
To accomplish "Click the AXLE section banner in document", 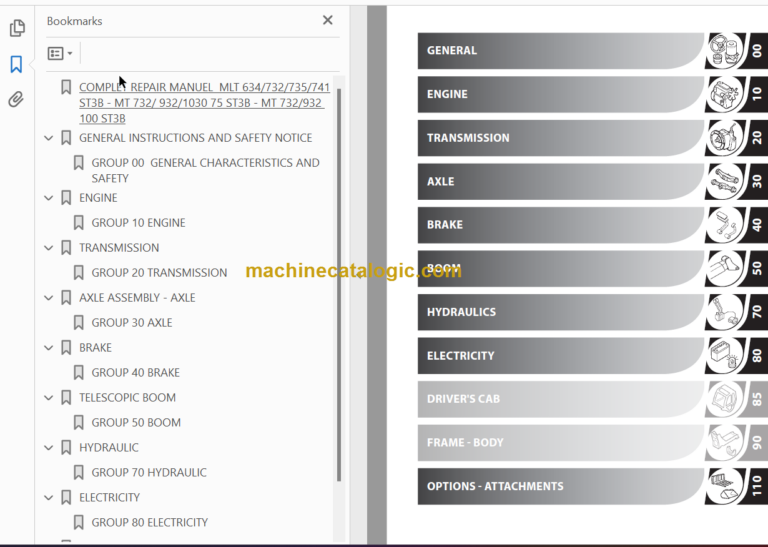I will pos(561,181).
